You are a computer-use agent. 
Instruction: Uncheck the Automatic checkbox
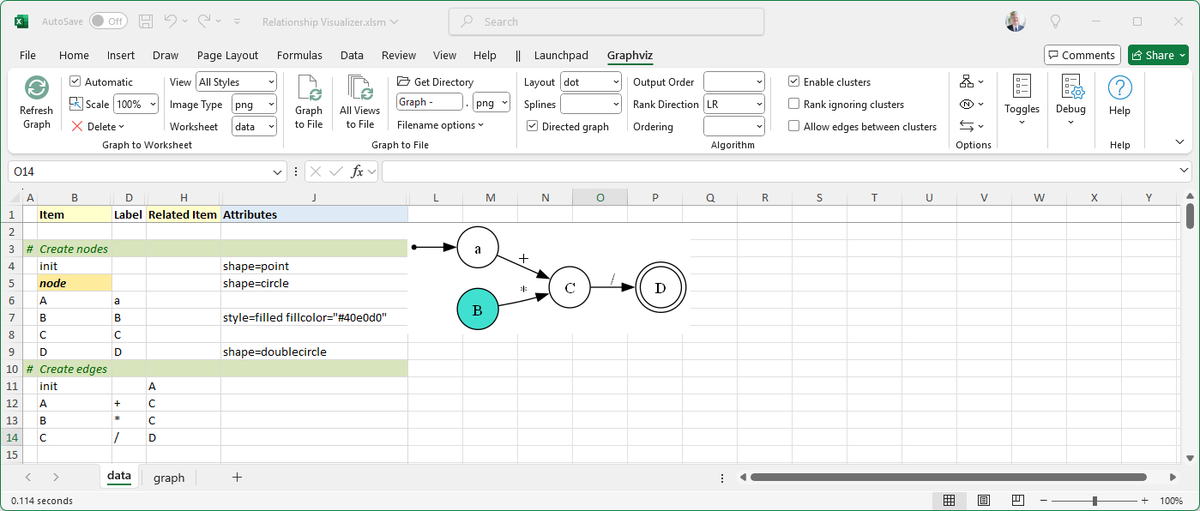click(x=76, y=82)
